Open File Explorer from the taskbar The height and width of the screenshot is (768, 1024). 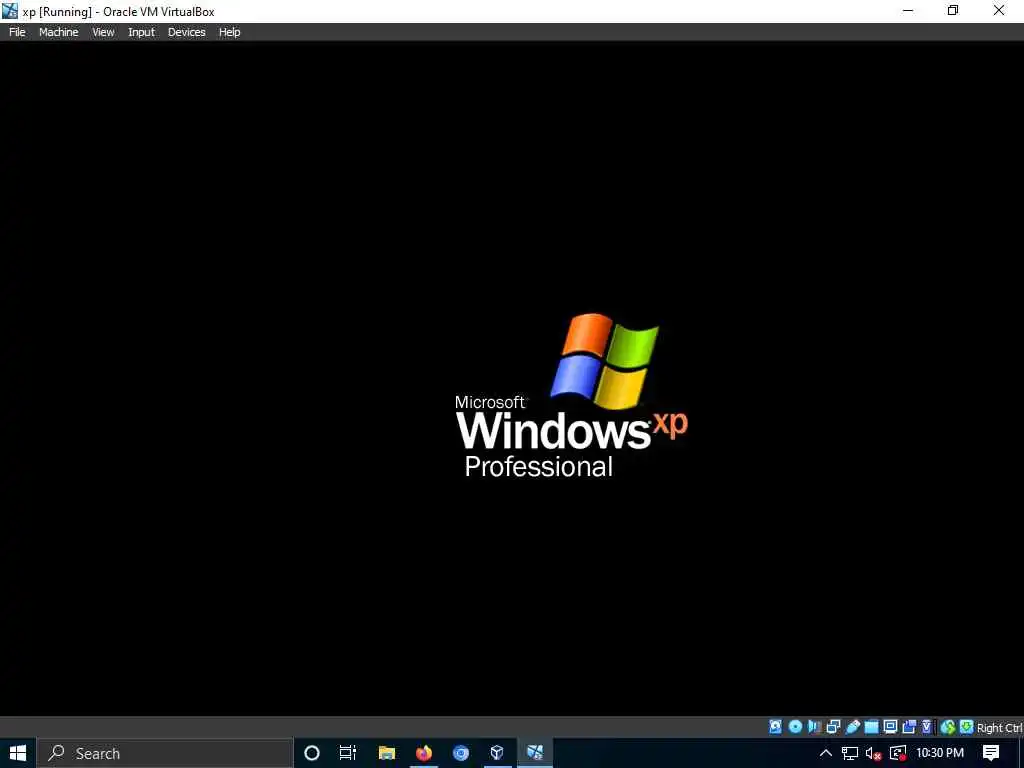point(387,753)
